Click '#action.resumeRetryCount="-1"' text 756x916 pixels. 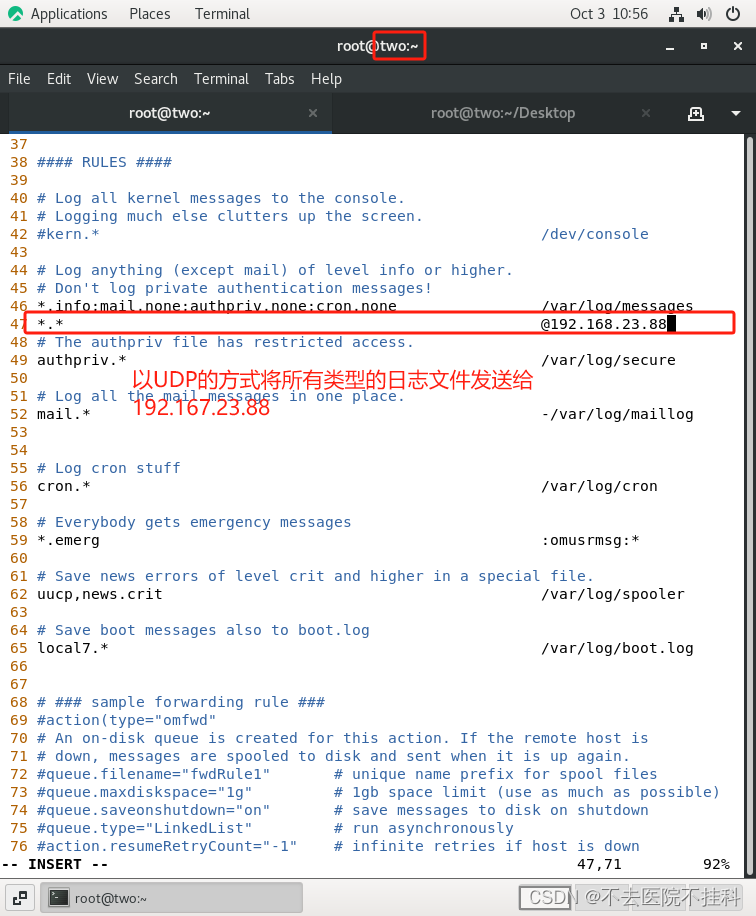tap(167, 846)
